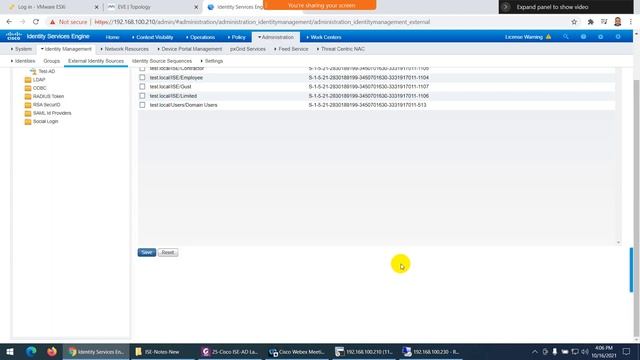Open the RSA SecurID folder
Image resolution: width=640 pixels, height=360 pixels.
click(x=28, y=105)
